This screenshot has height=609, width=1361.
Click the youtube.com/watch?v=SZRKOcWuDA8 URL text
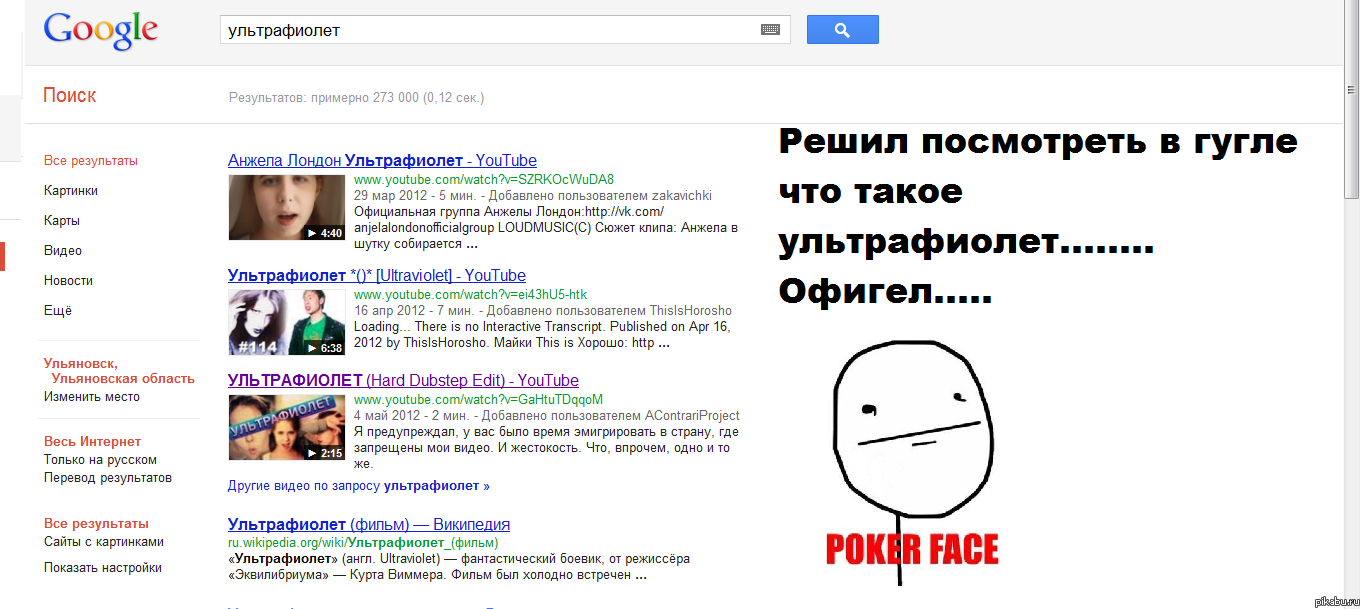(484, 179)
